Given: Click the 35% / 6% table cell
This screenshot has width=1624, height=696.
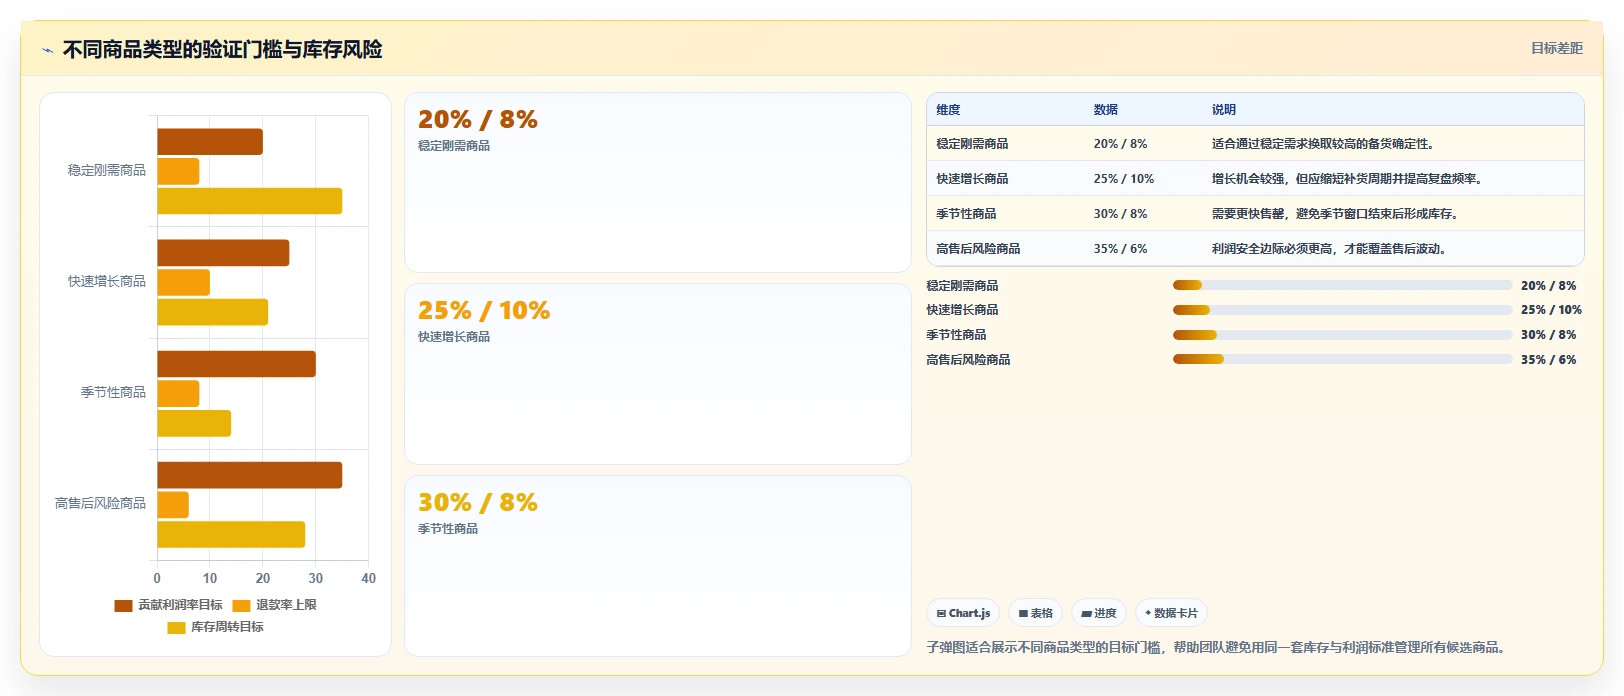Looking at the screenshot, I should coord(1120,249).
